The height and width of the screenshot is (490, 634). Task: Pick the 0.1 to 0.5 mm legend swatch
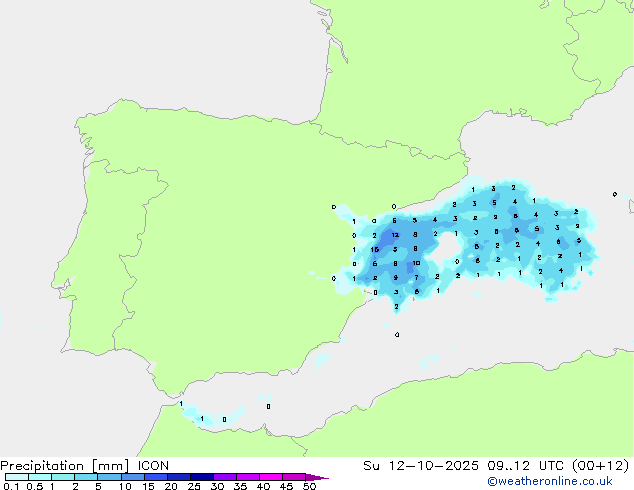coord(17,477)
